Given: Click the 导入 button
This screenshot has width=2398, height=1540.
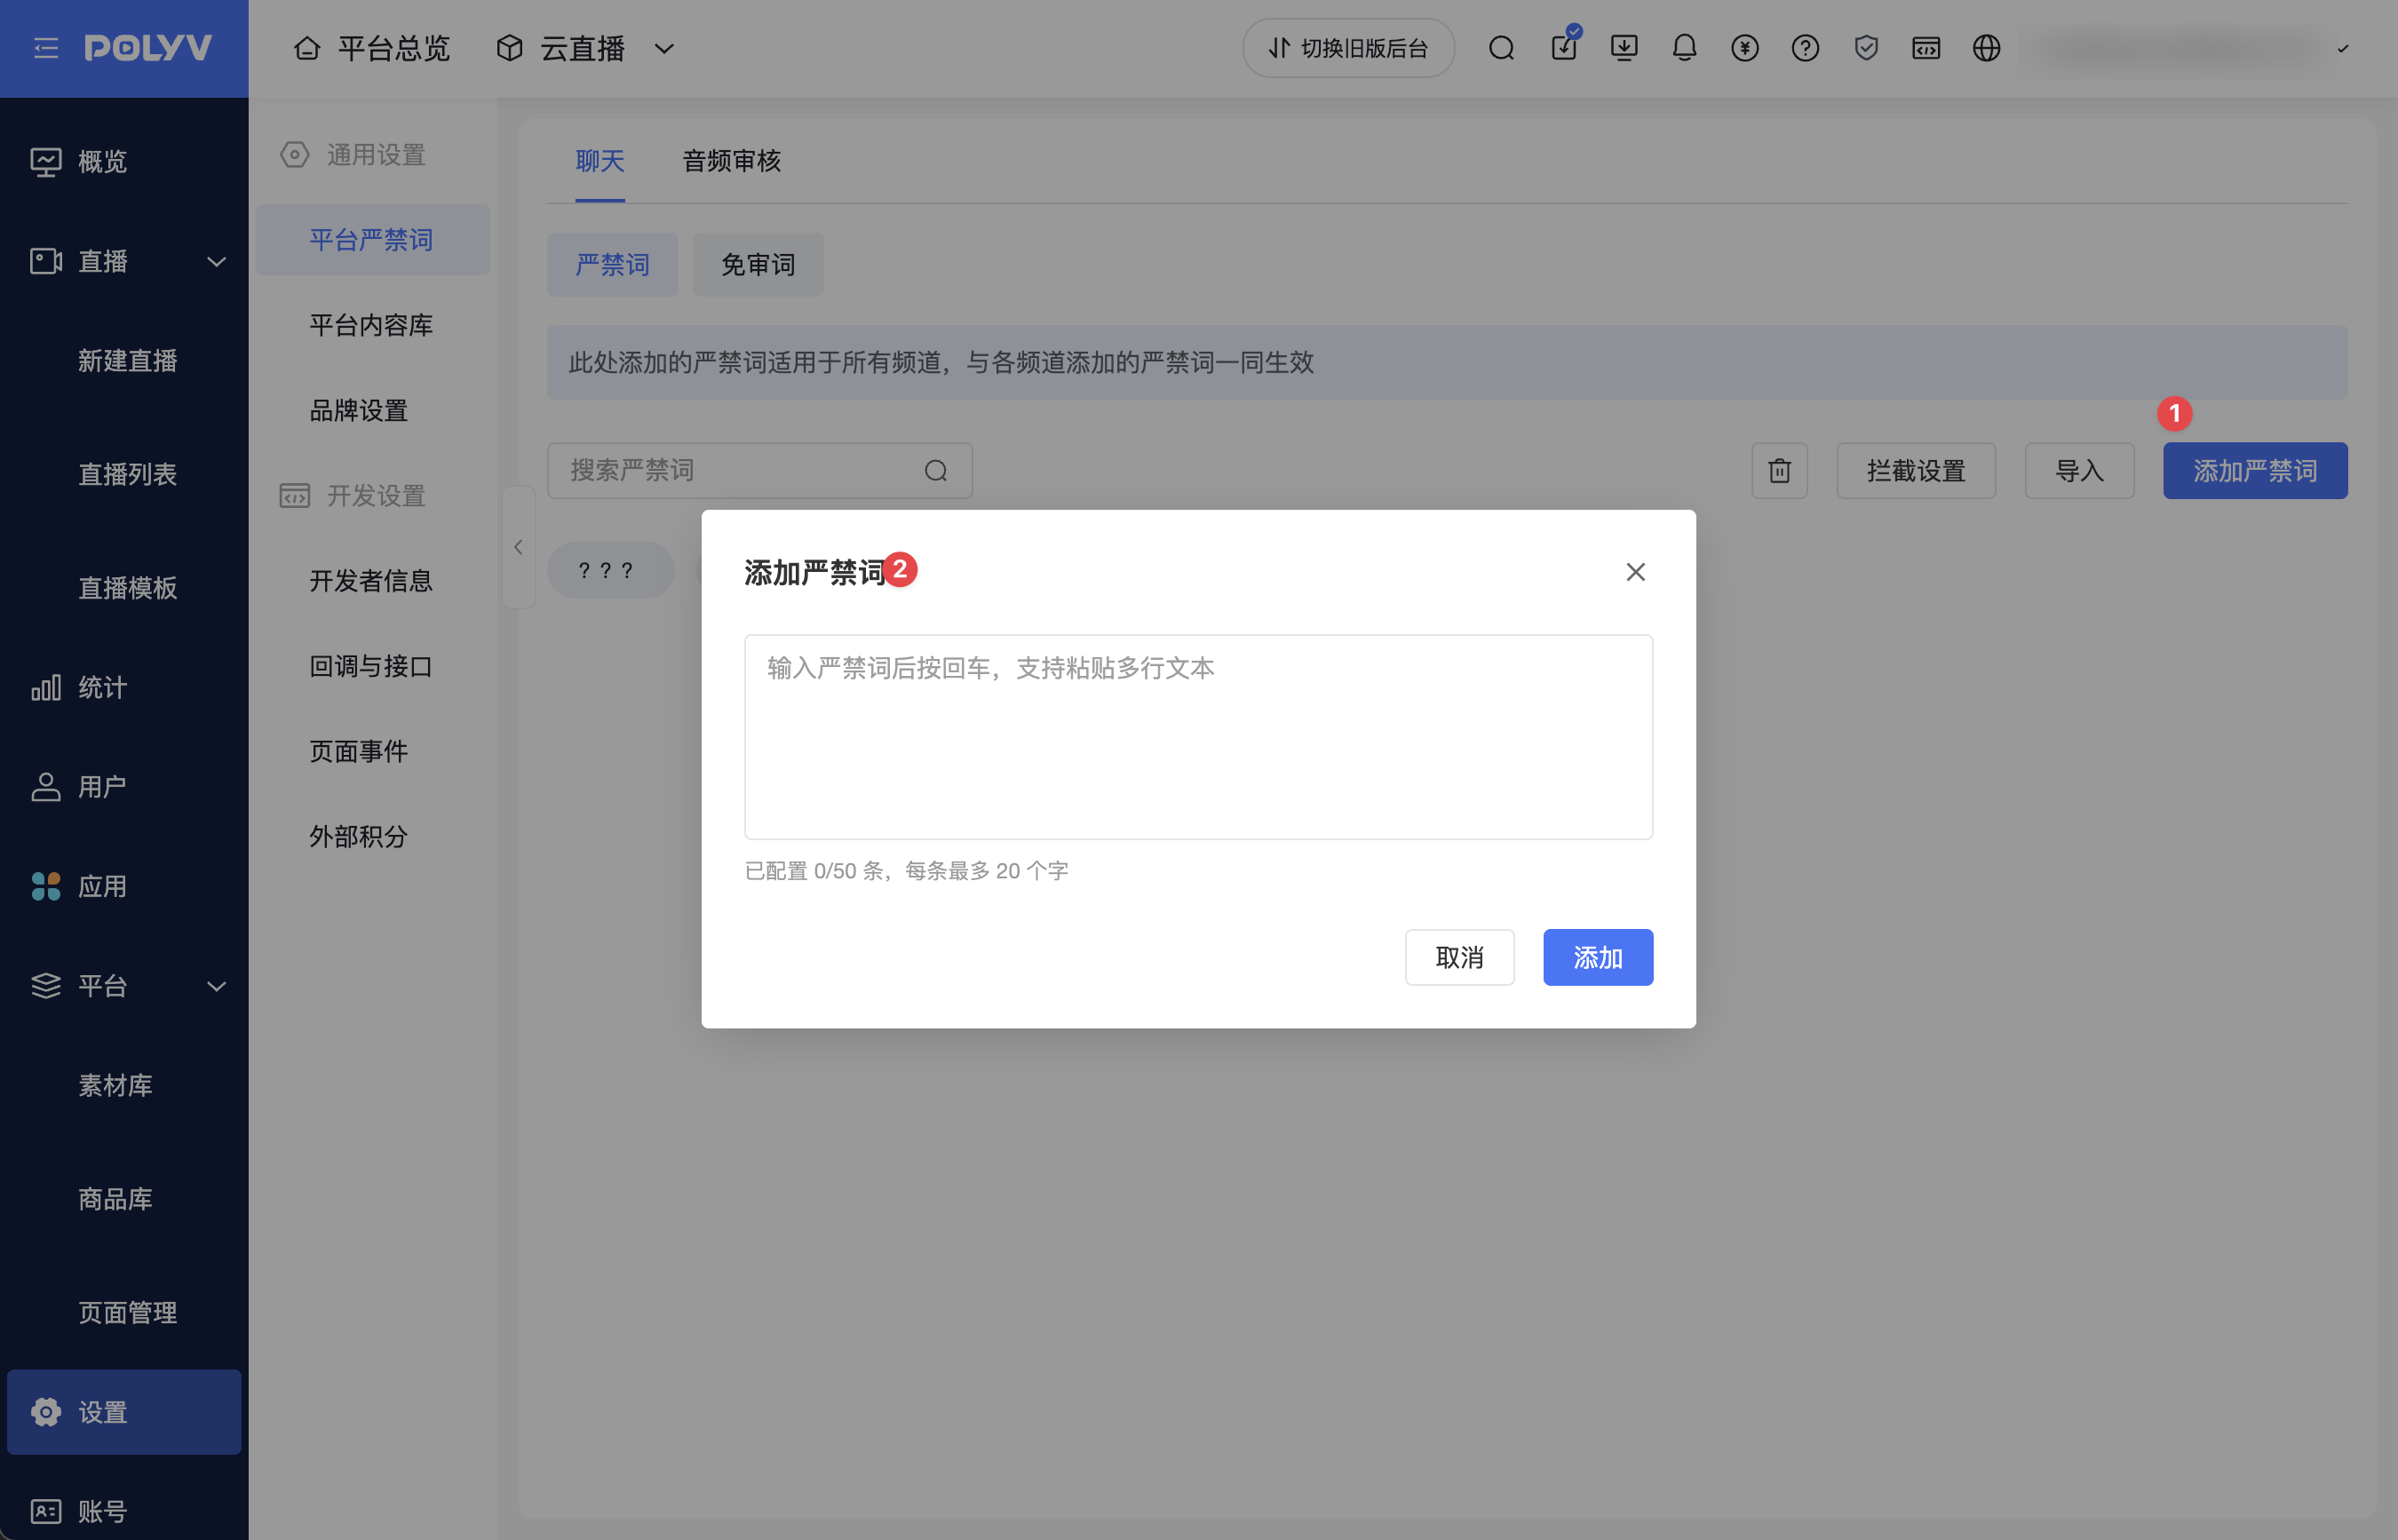Looking at the screenshot, I should (x=2079, y=471).
